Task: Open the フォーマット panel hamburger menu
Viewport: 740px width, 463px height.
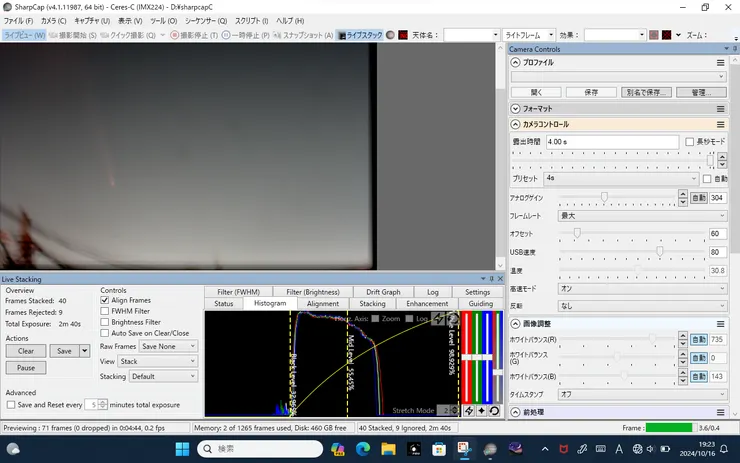Action: 720,108
